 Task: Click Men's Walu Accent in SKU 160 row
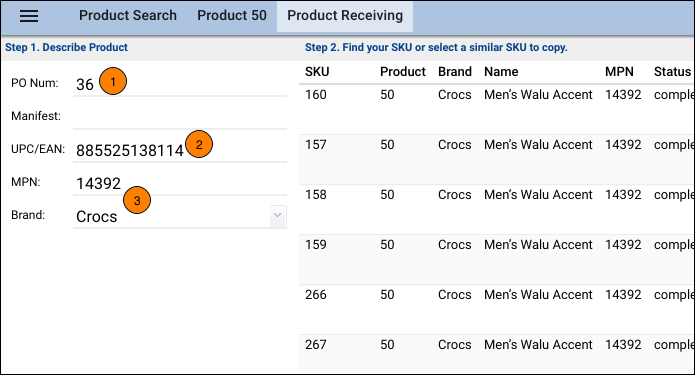pyautogui.click(x=538, y=94)
